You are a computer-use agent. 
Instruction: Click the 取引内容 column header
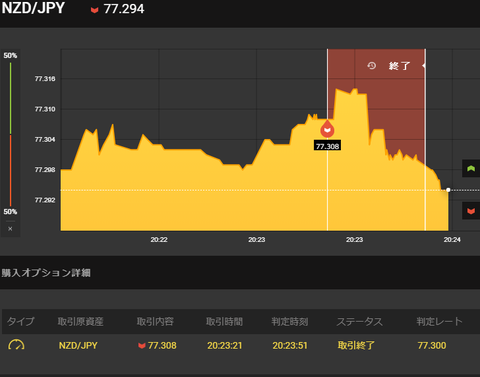click(x=155, y=321)
